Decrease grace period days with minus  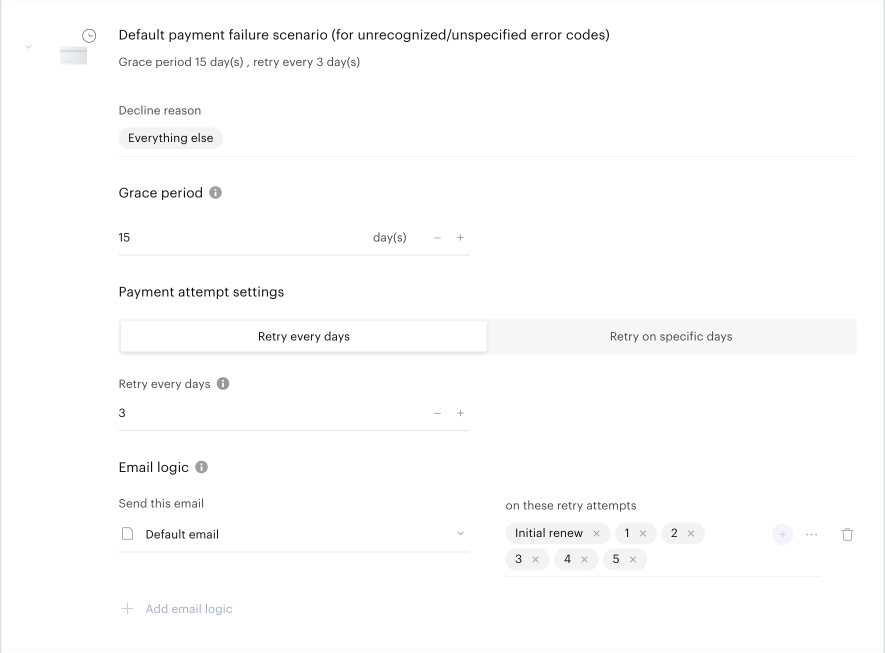coord(437,238)
